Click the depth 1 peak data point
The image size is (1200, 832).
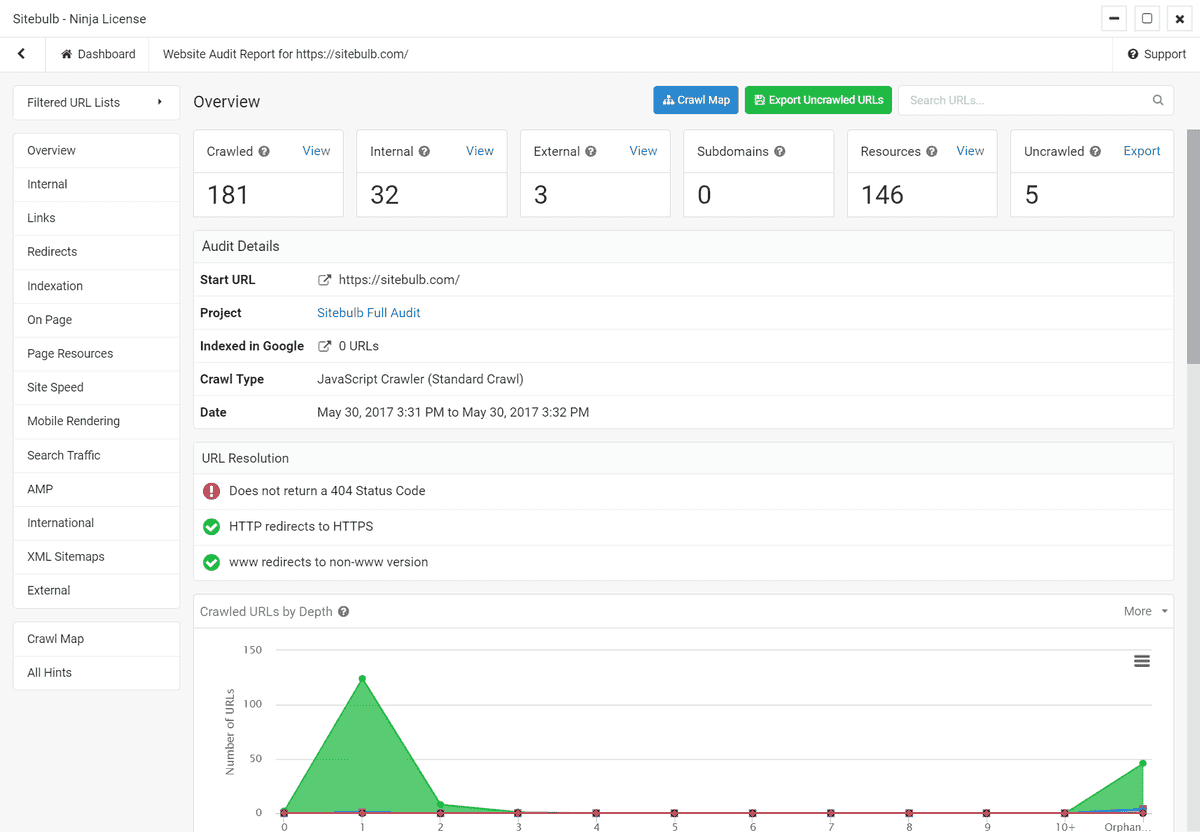[x=362, y=679]
